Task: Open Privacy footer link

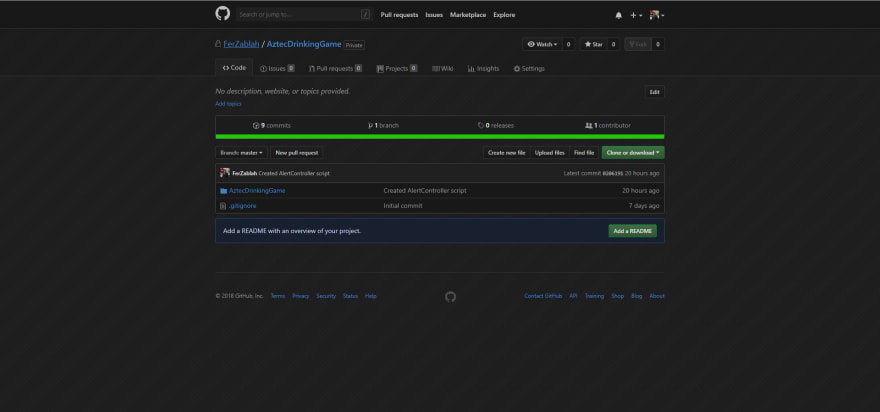Action: click(x=301, y=296)
